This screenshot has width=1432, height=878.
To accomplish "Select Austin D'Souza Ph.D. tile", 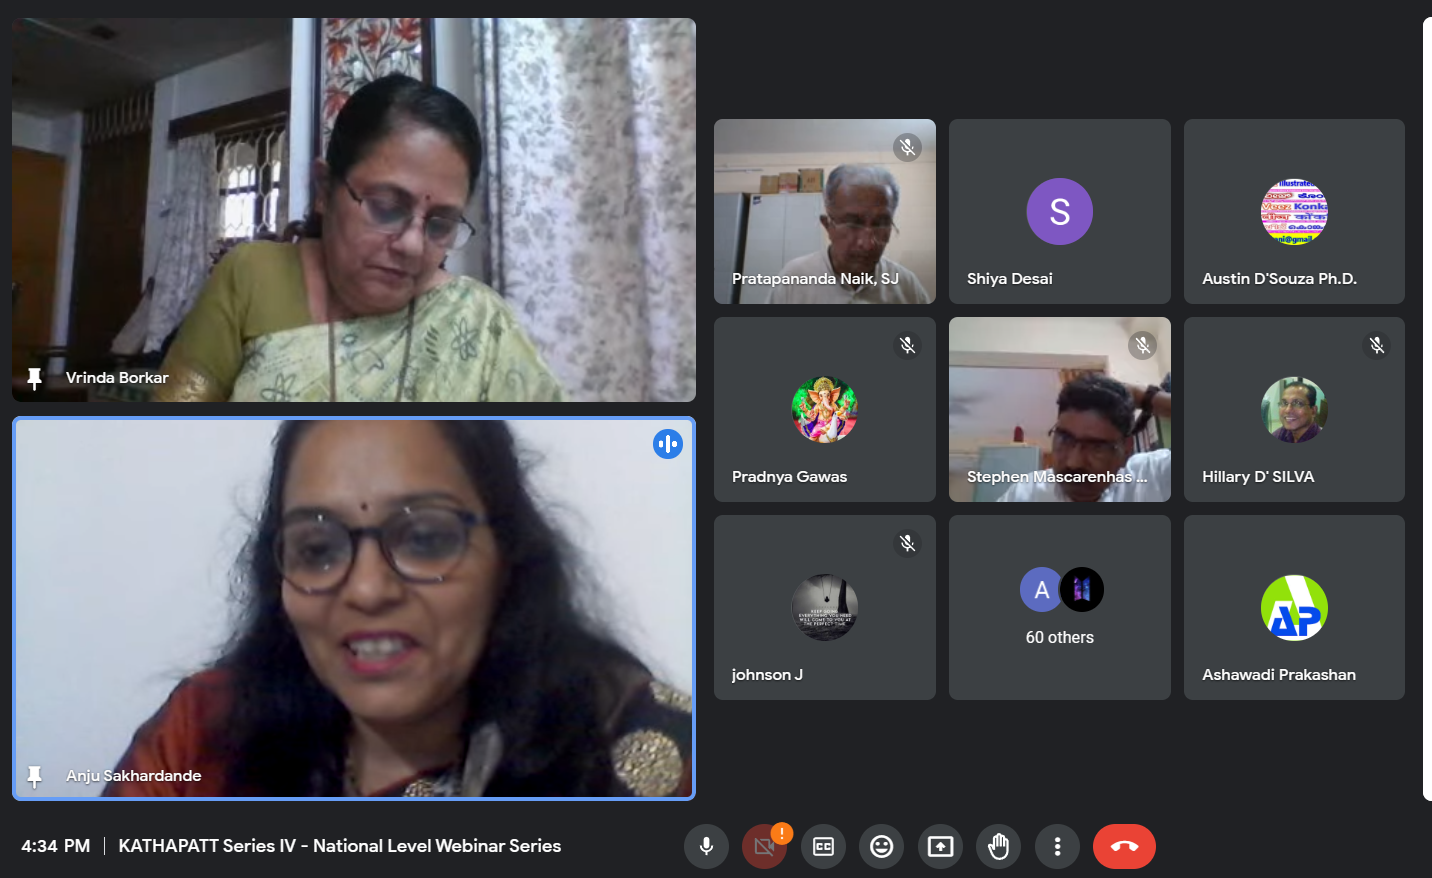I will pos(1294,212).
